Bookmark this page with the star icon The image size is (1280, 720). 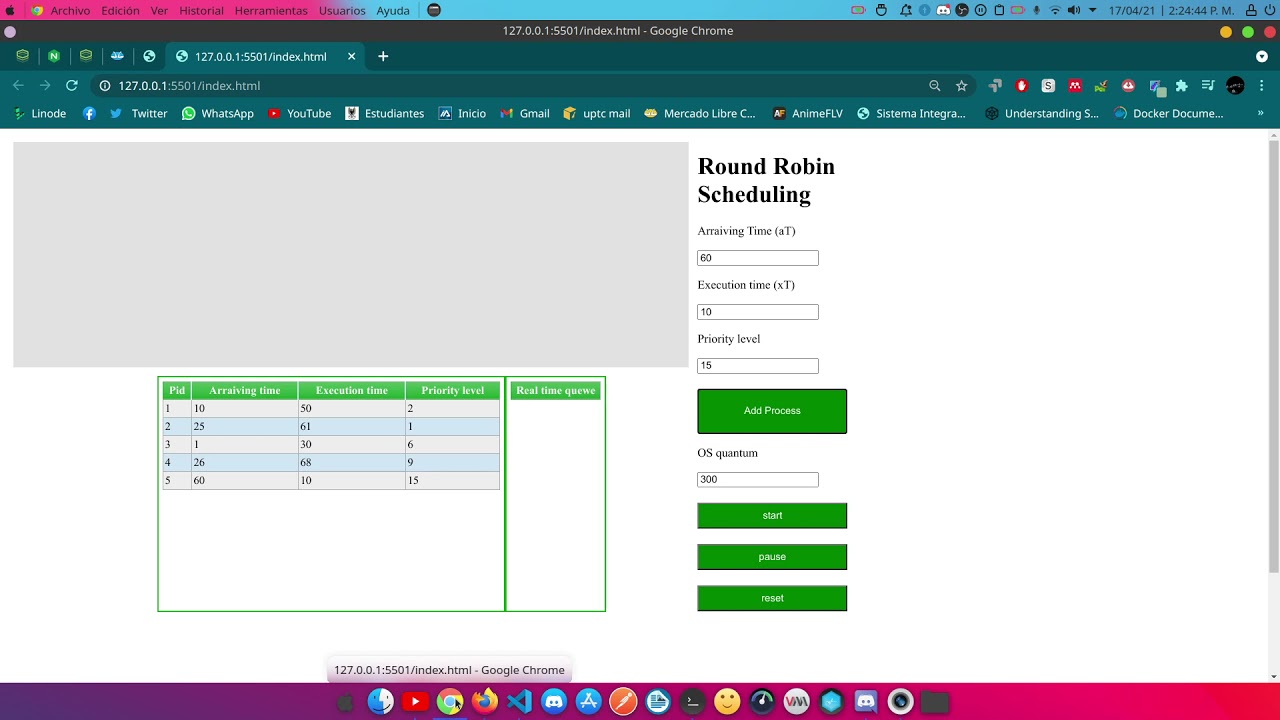pos(962,86)
